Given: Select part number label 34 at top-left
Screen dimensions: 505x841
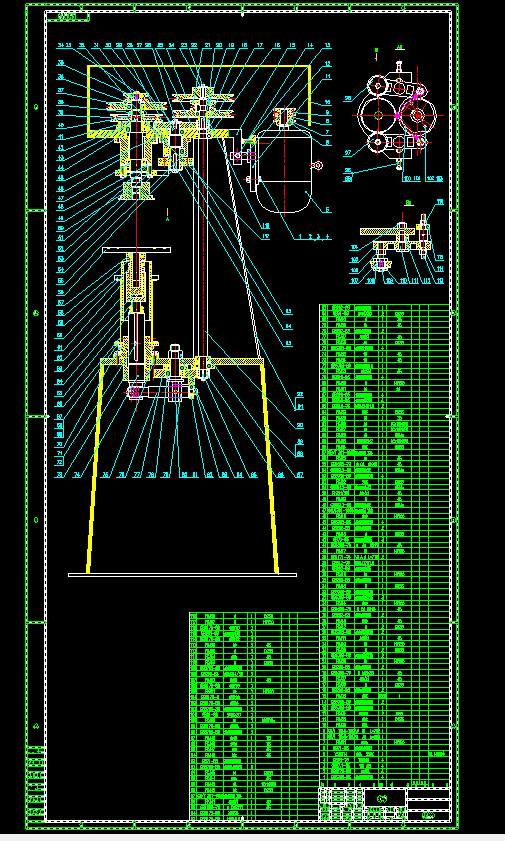Looking at the screenshot, I should tap(61, 45).
